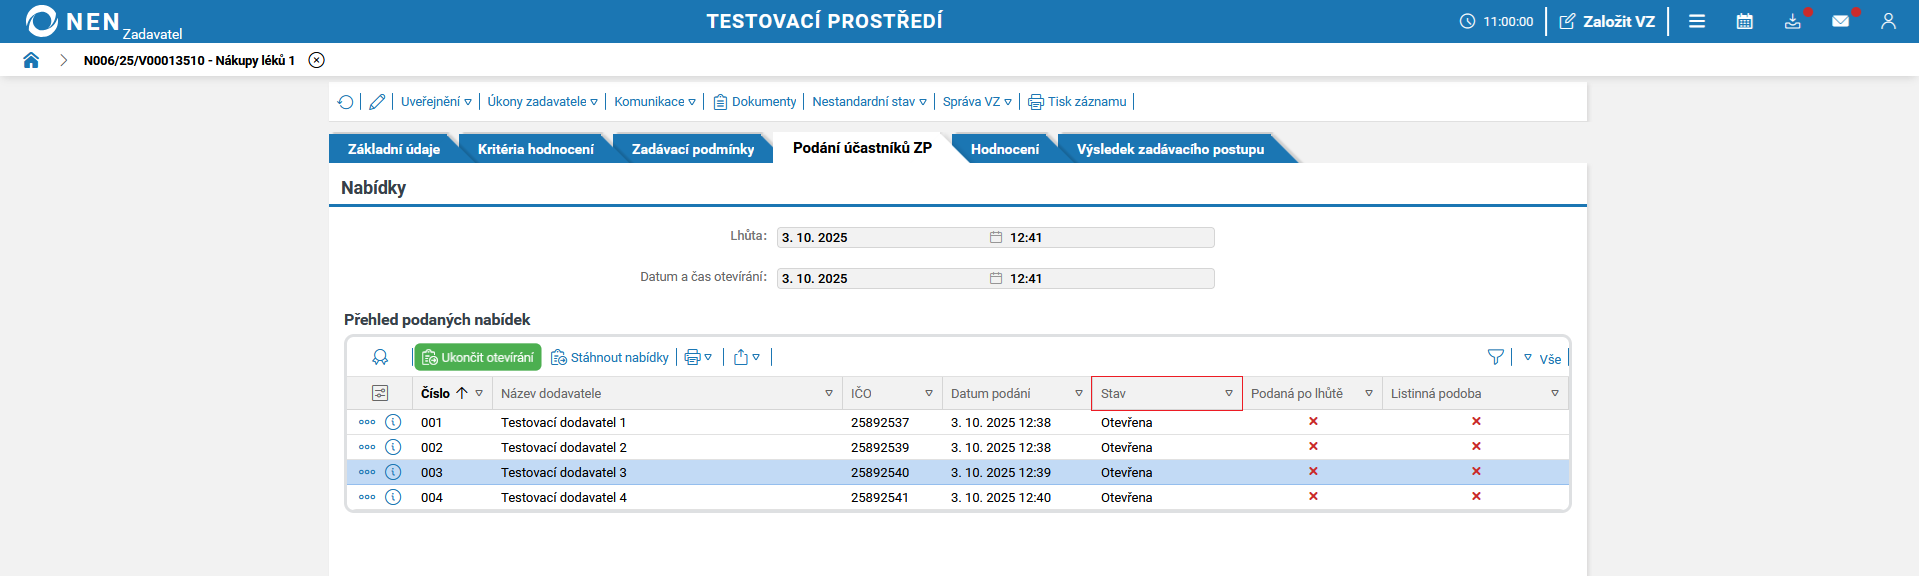Open the calendar icon in header

click(1745, 21)
